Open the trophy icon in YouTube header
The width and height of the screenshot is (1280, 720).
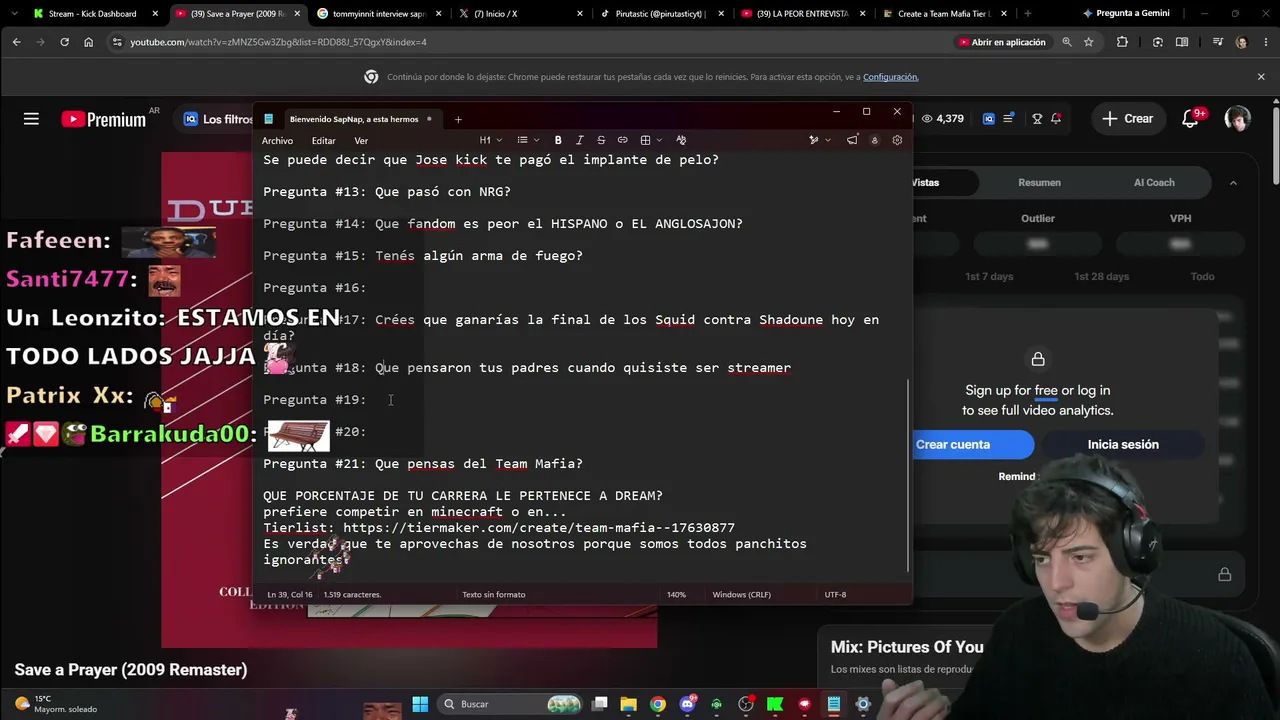pos(1037,119)
